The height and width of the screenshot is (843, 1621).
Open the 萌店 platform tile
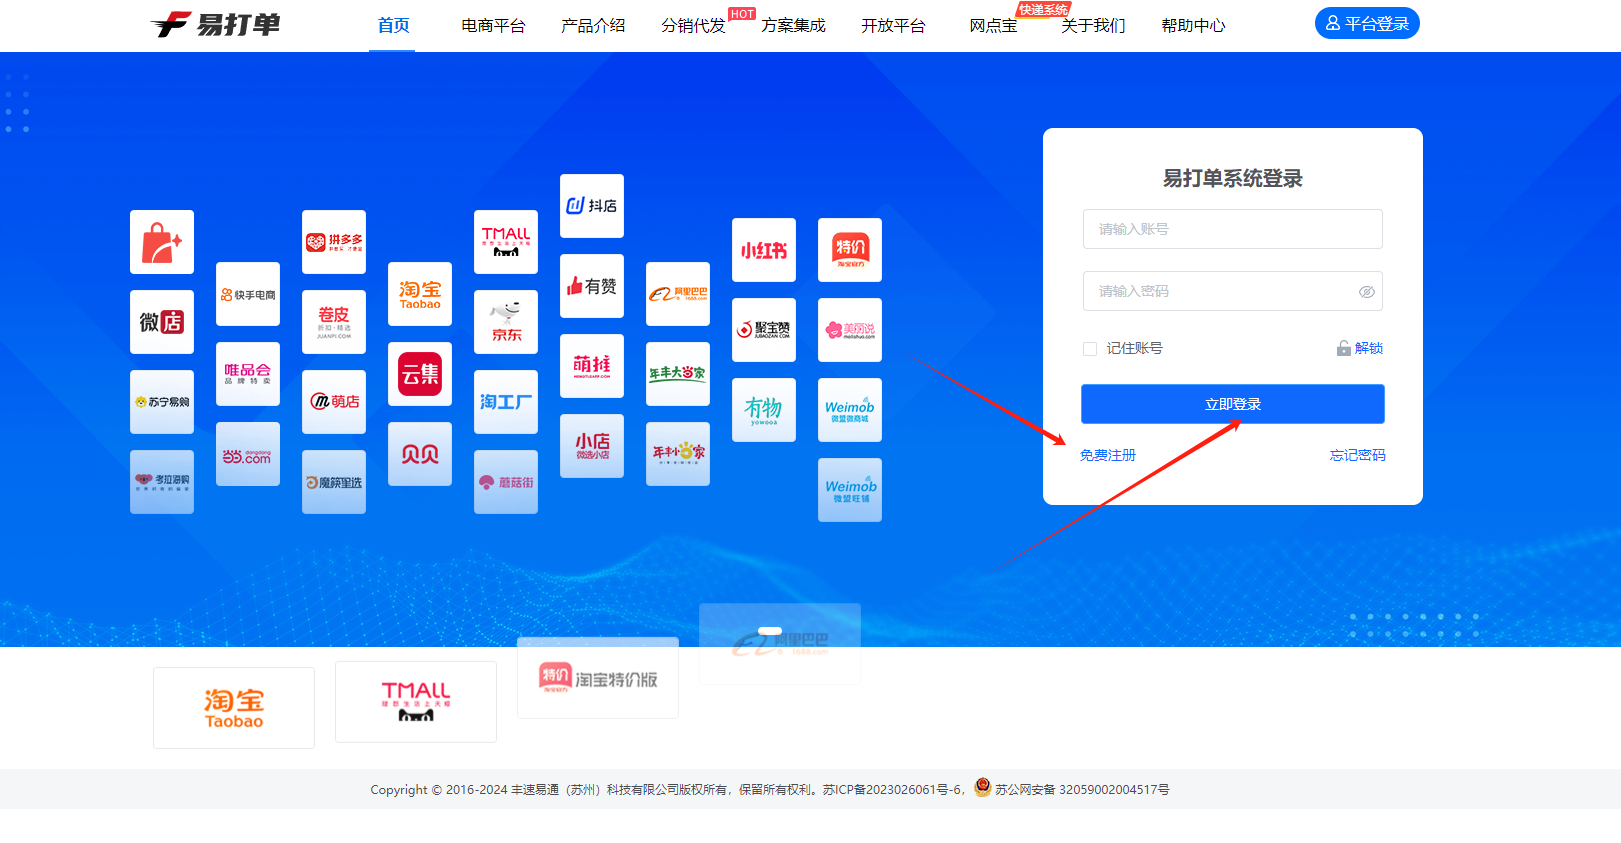[x=334, y=402]
